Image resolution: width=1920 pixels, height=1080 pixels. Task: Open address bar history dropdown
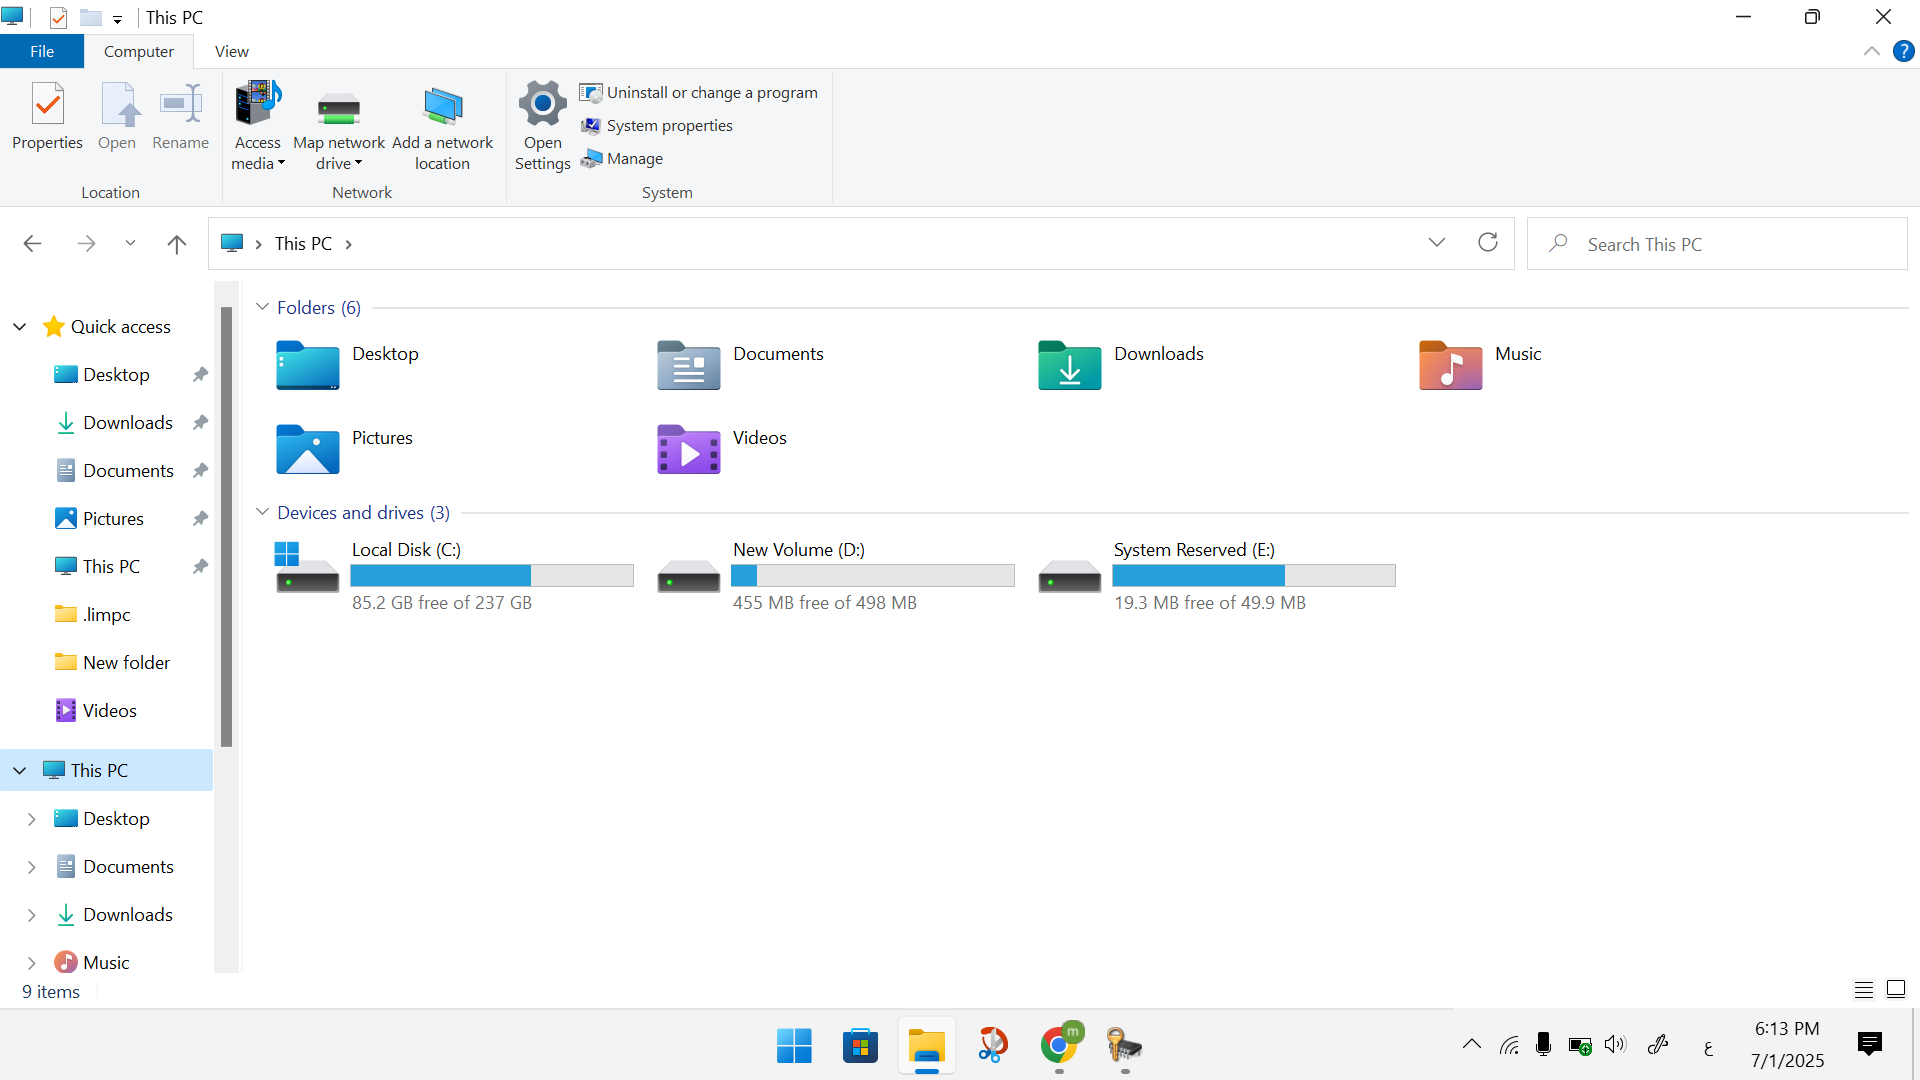pos(1437,243)
